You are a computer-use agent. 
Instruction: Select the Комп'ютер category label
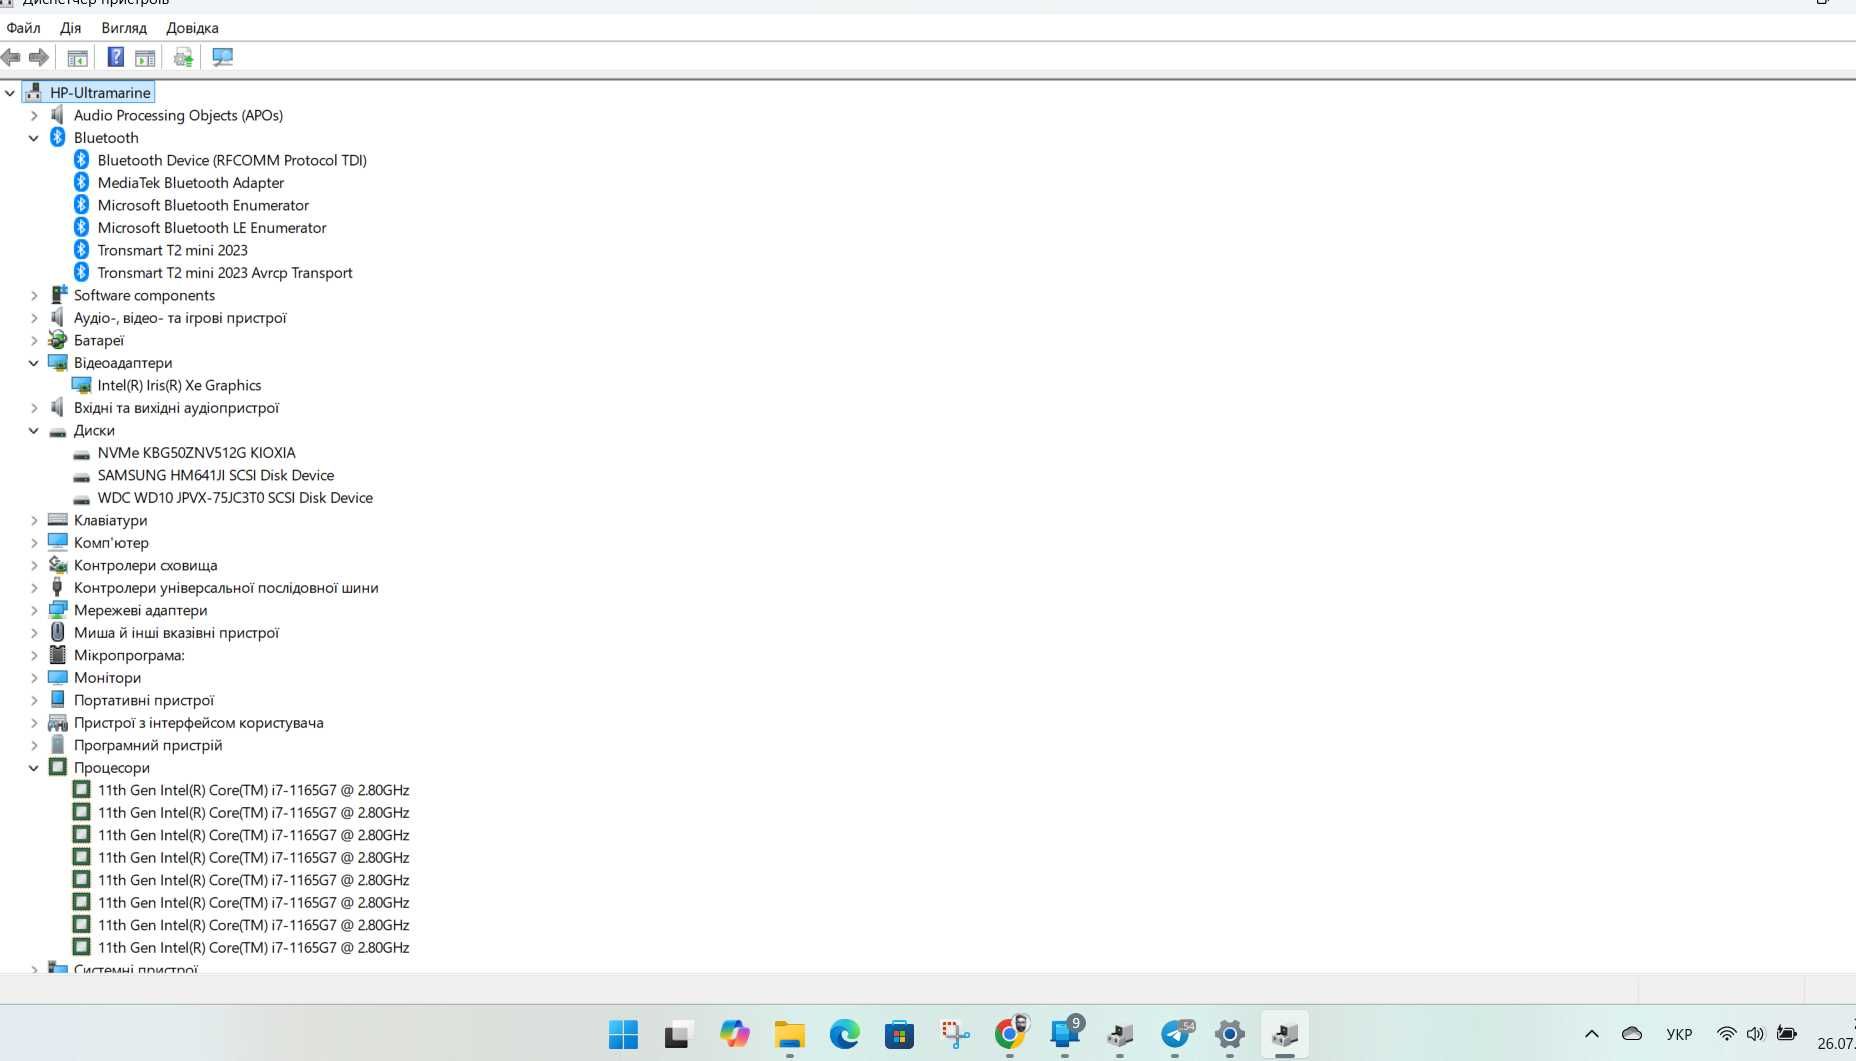[x=111, y=543]
